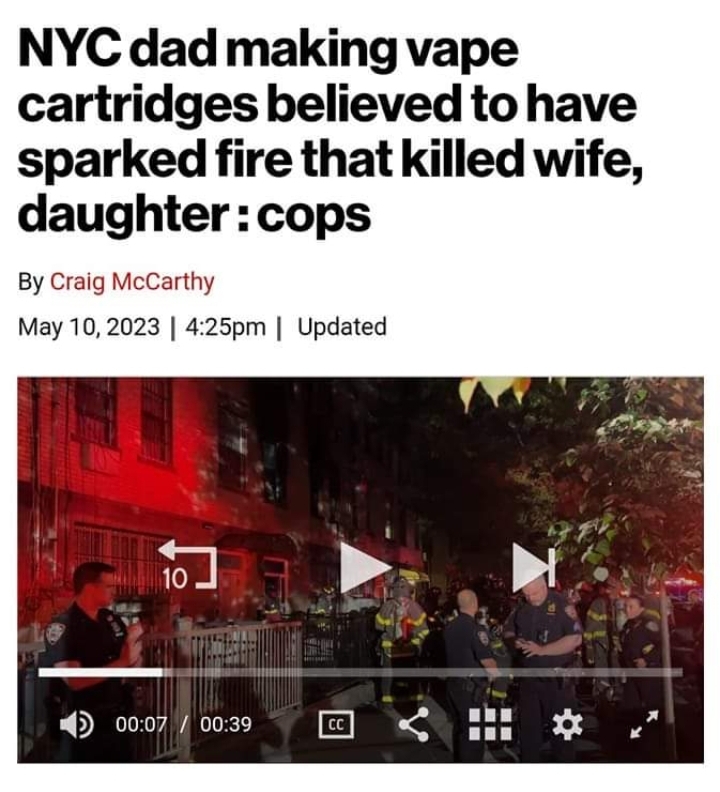This screenshot has width=720, height=792.
Task: Skip to the next video
Action: (x=534, y=567)
